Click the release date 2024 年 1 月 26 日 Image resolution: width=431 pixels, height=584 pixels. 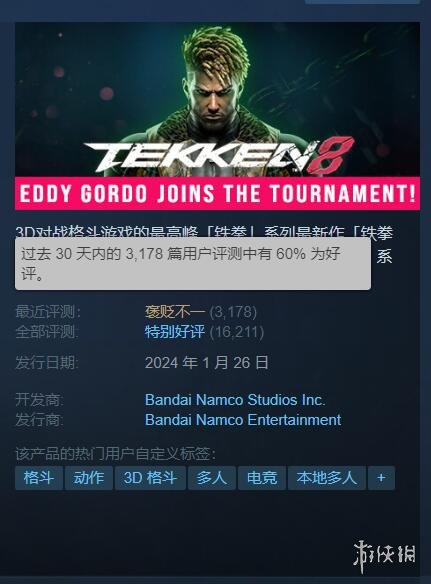coord(207,362)
